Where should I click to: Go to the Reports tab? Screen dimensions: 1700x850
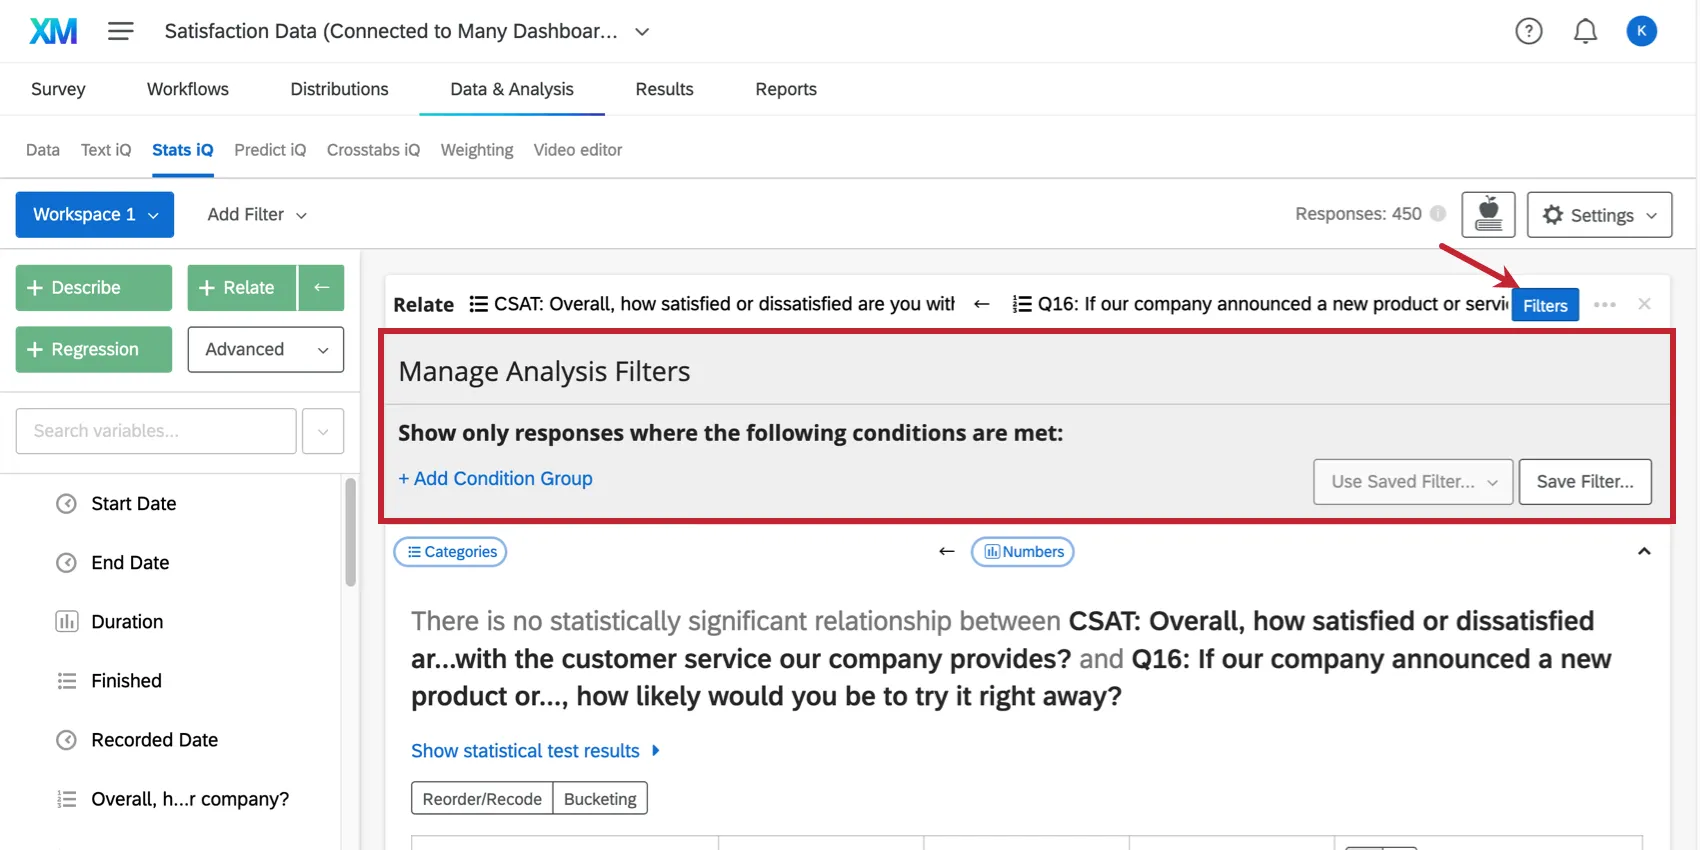[785, 89]
